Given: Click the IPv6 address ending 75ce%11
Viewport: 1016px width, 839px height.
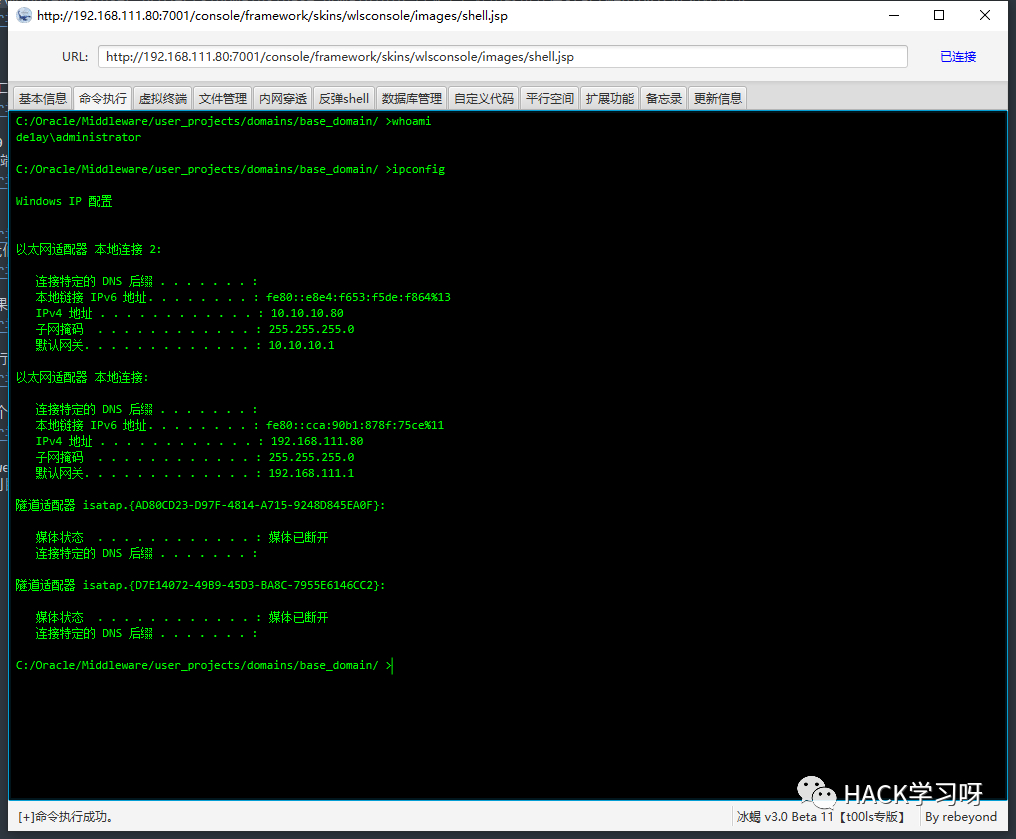Looking at the screenshot, I should (x=355, y=425).
